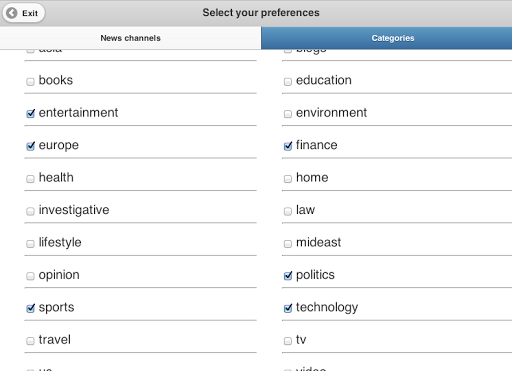Toggle the lifestyle checkbox on
The image size is (512, 371).
point(30,244)
